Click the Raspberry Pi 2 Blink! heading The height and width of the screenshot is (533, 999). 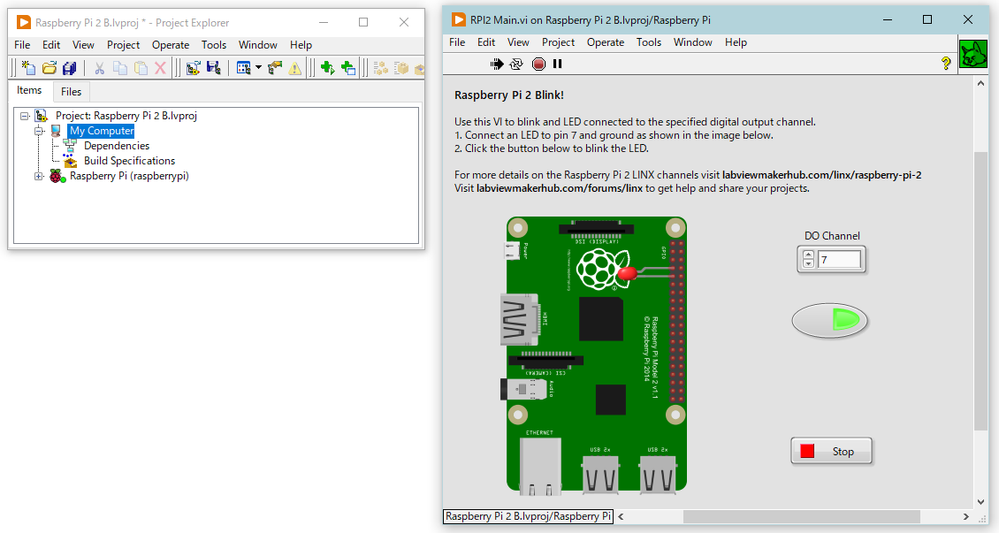click(x=509, y=95)
